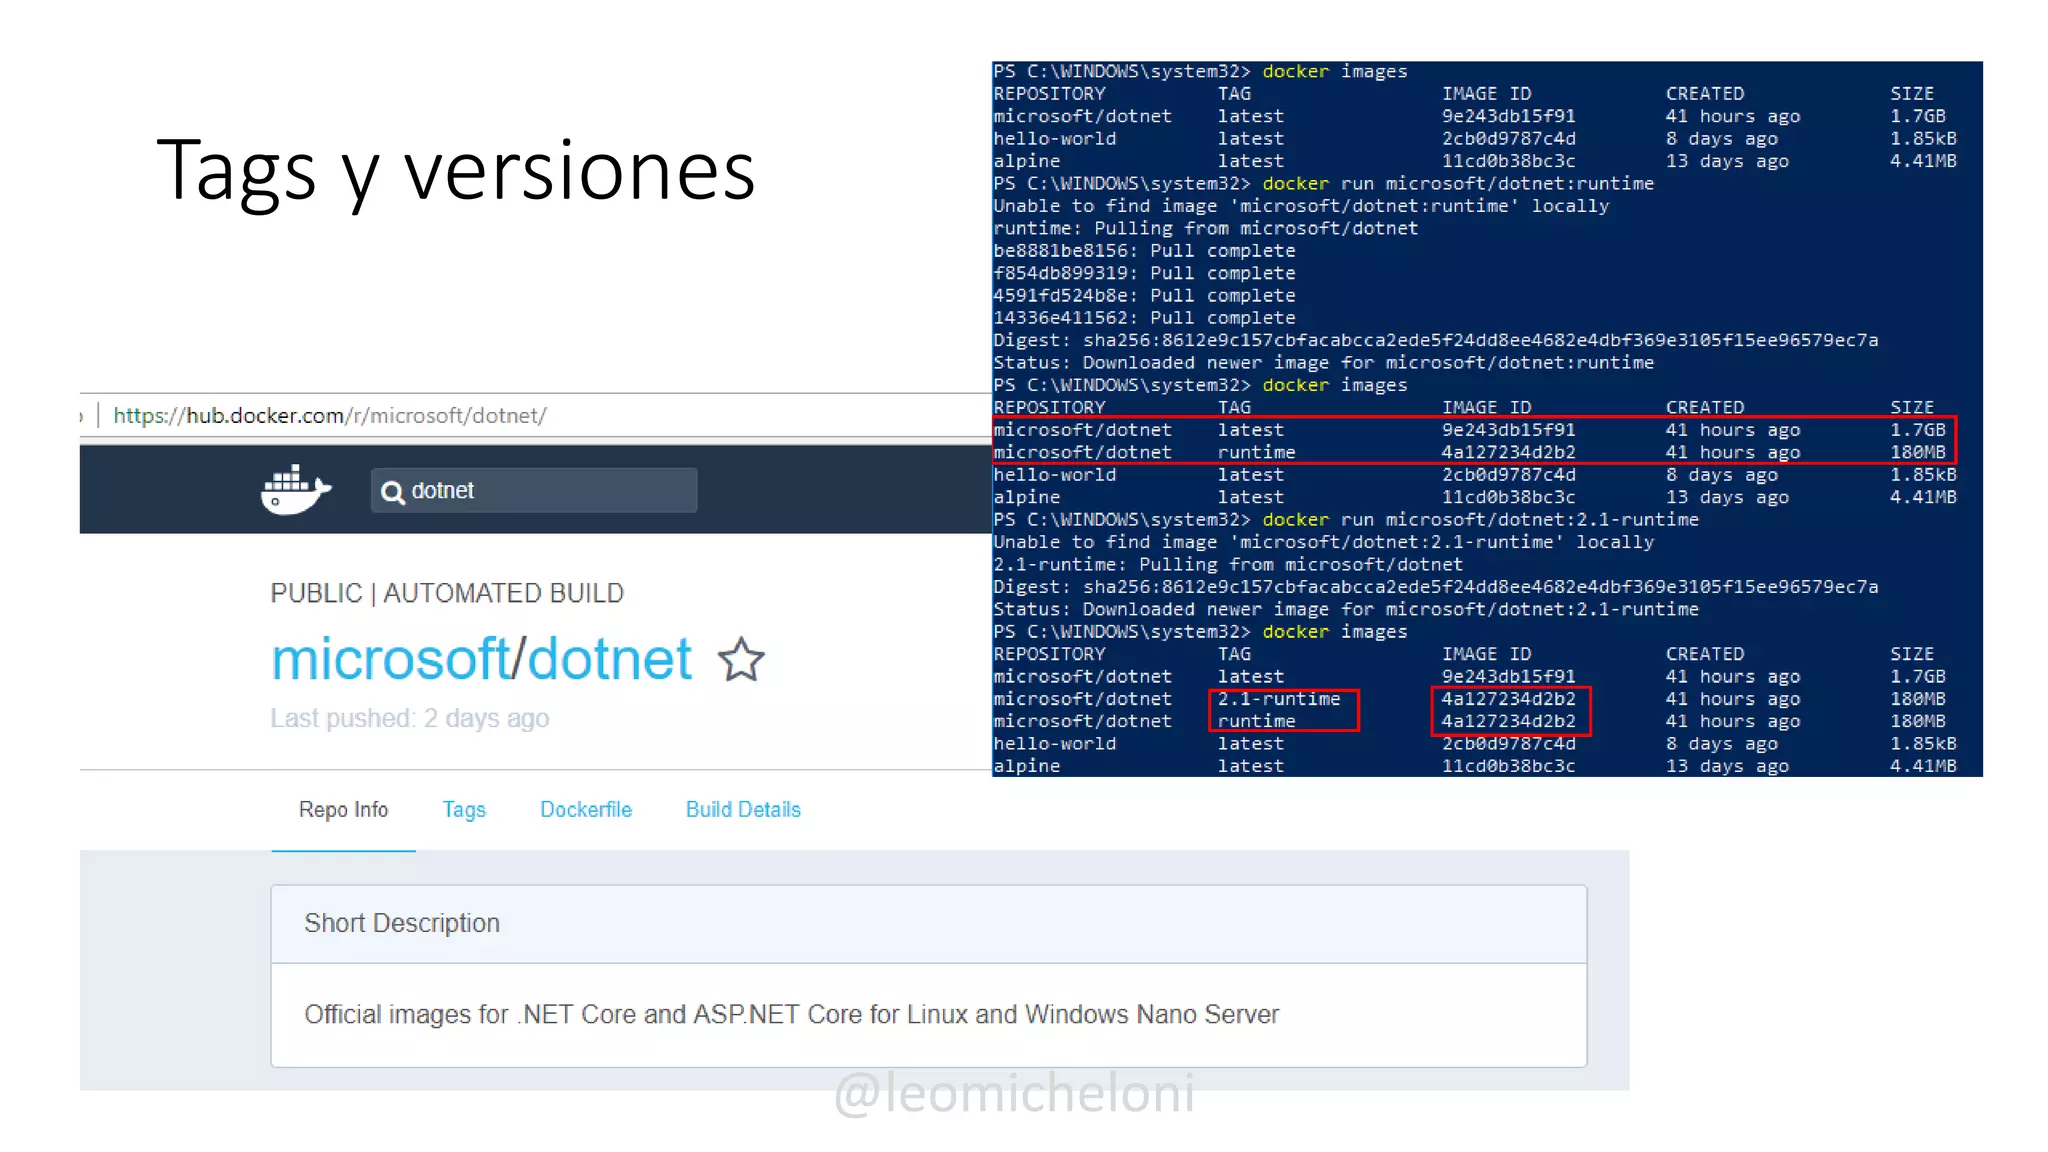Click the '2.1-runtime' tag in the terminal
This screenshot has width=2048, height=1152.
tap(1279, 699)
